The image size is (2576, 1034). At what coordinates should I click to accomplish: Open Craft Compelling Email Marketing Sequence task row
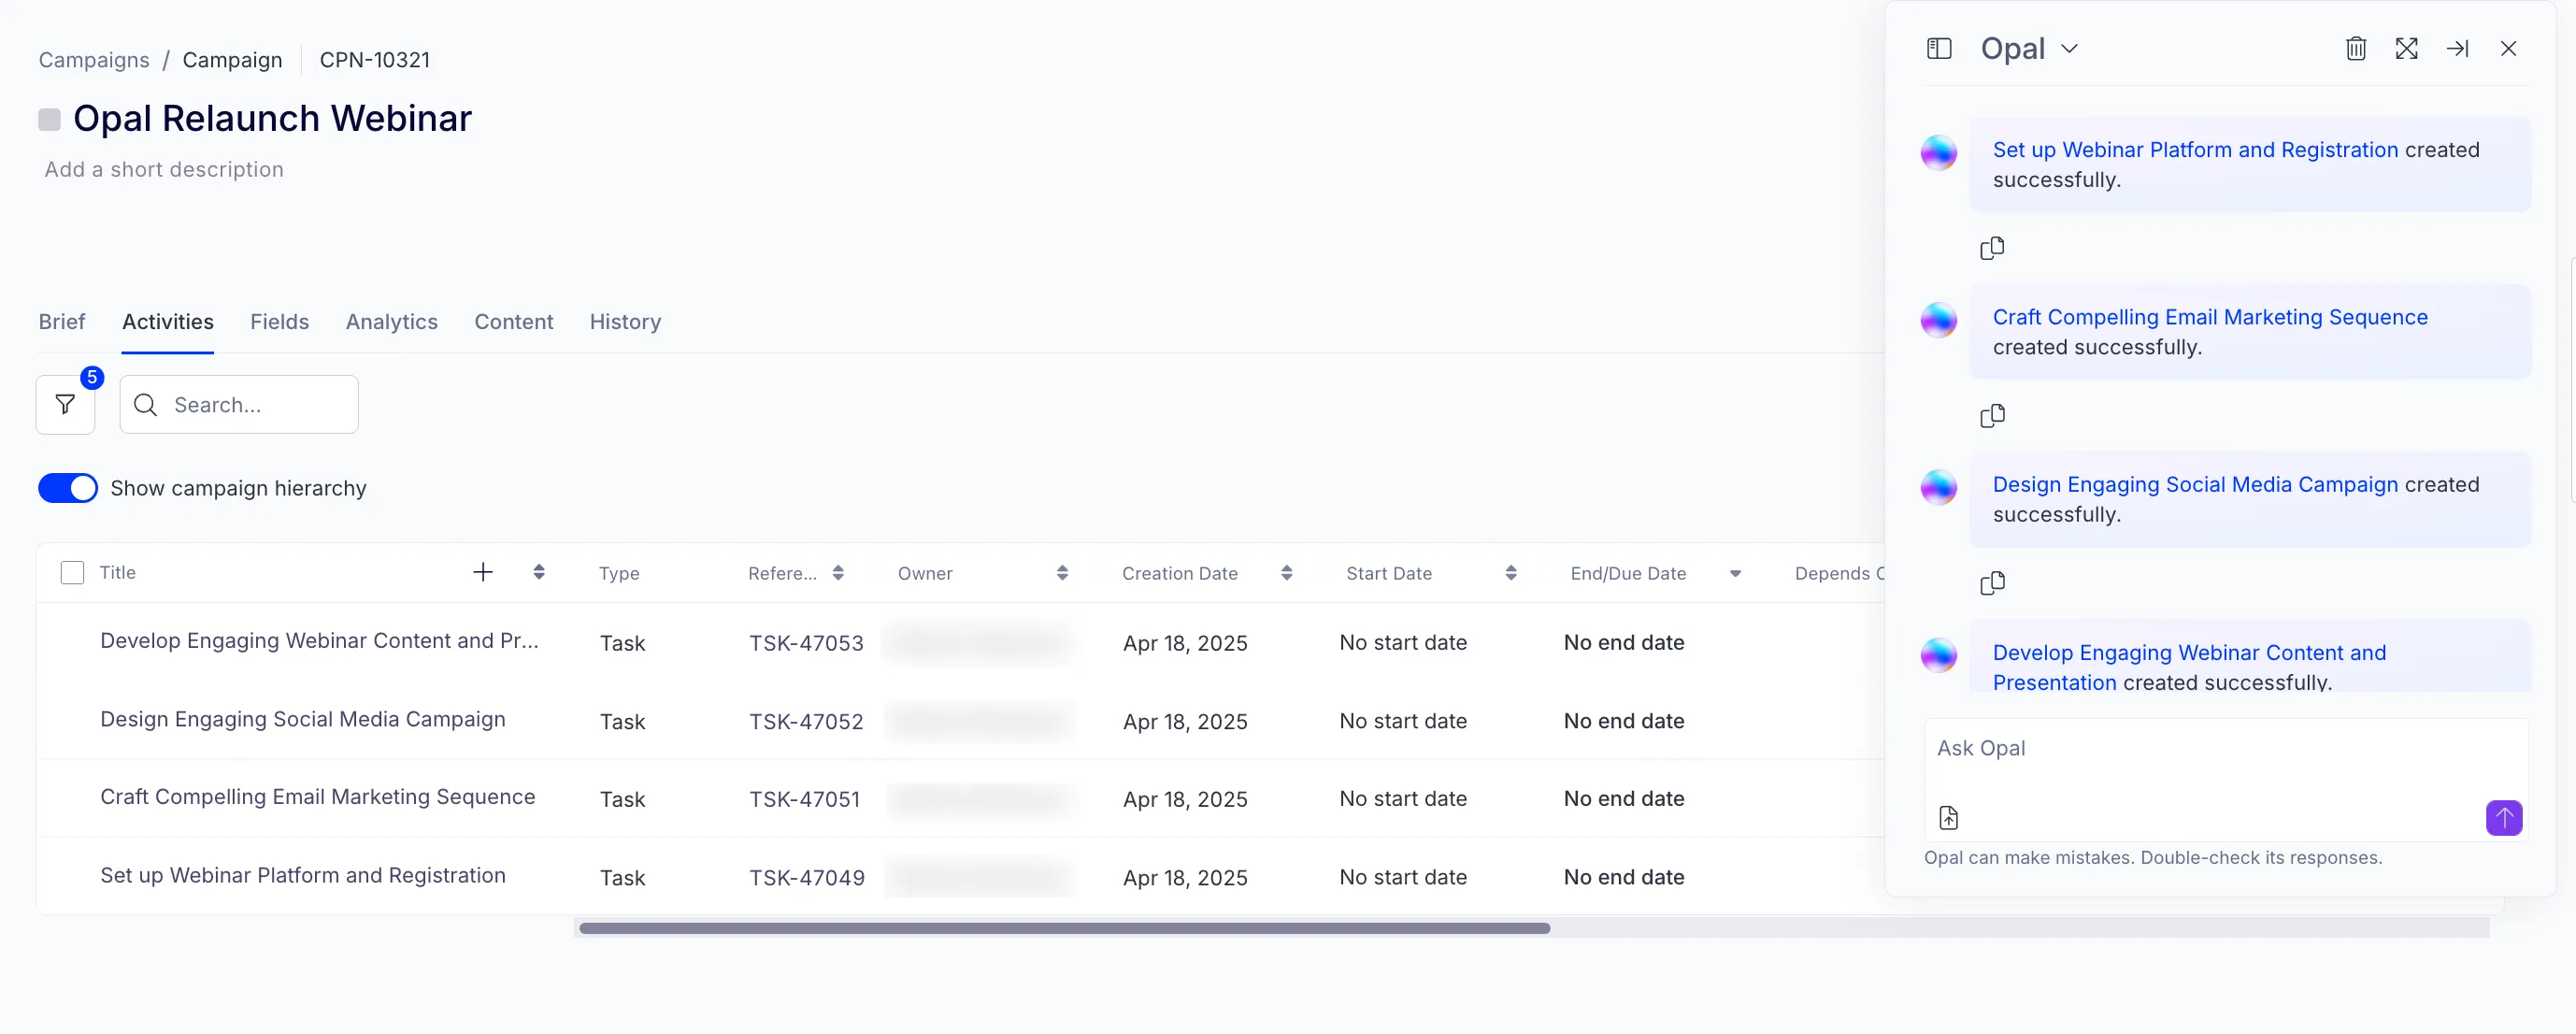317,797
